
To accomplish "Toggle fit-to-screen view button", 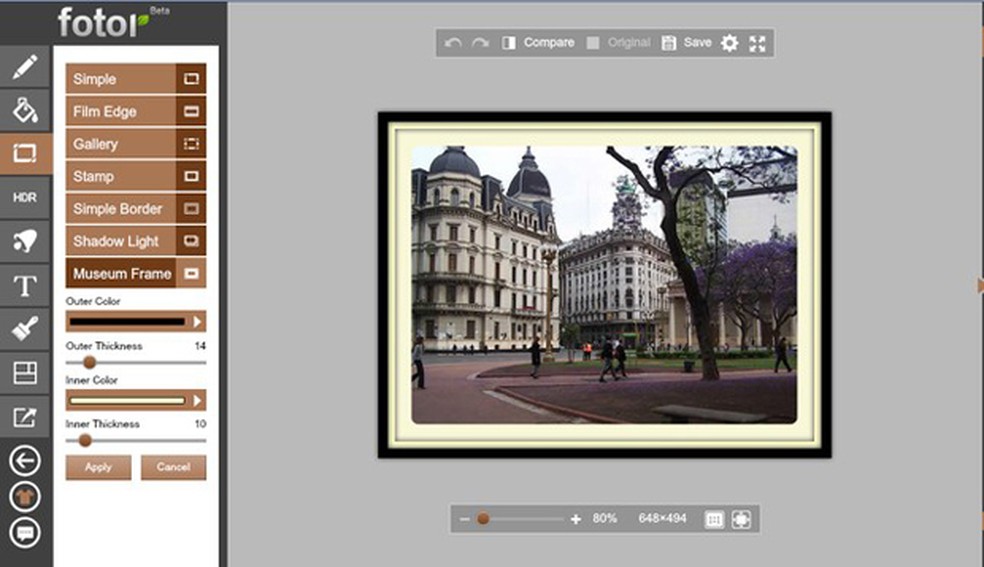I will pyautogui.click(x=741, y=520).
